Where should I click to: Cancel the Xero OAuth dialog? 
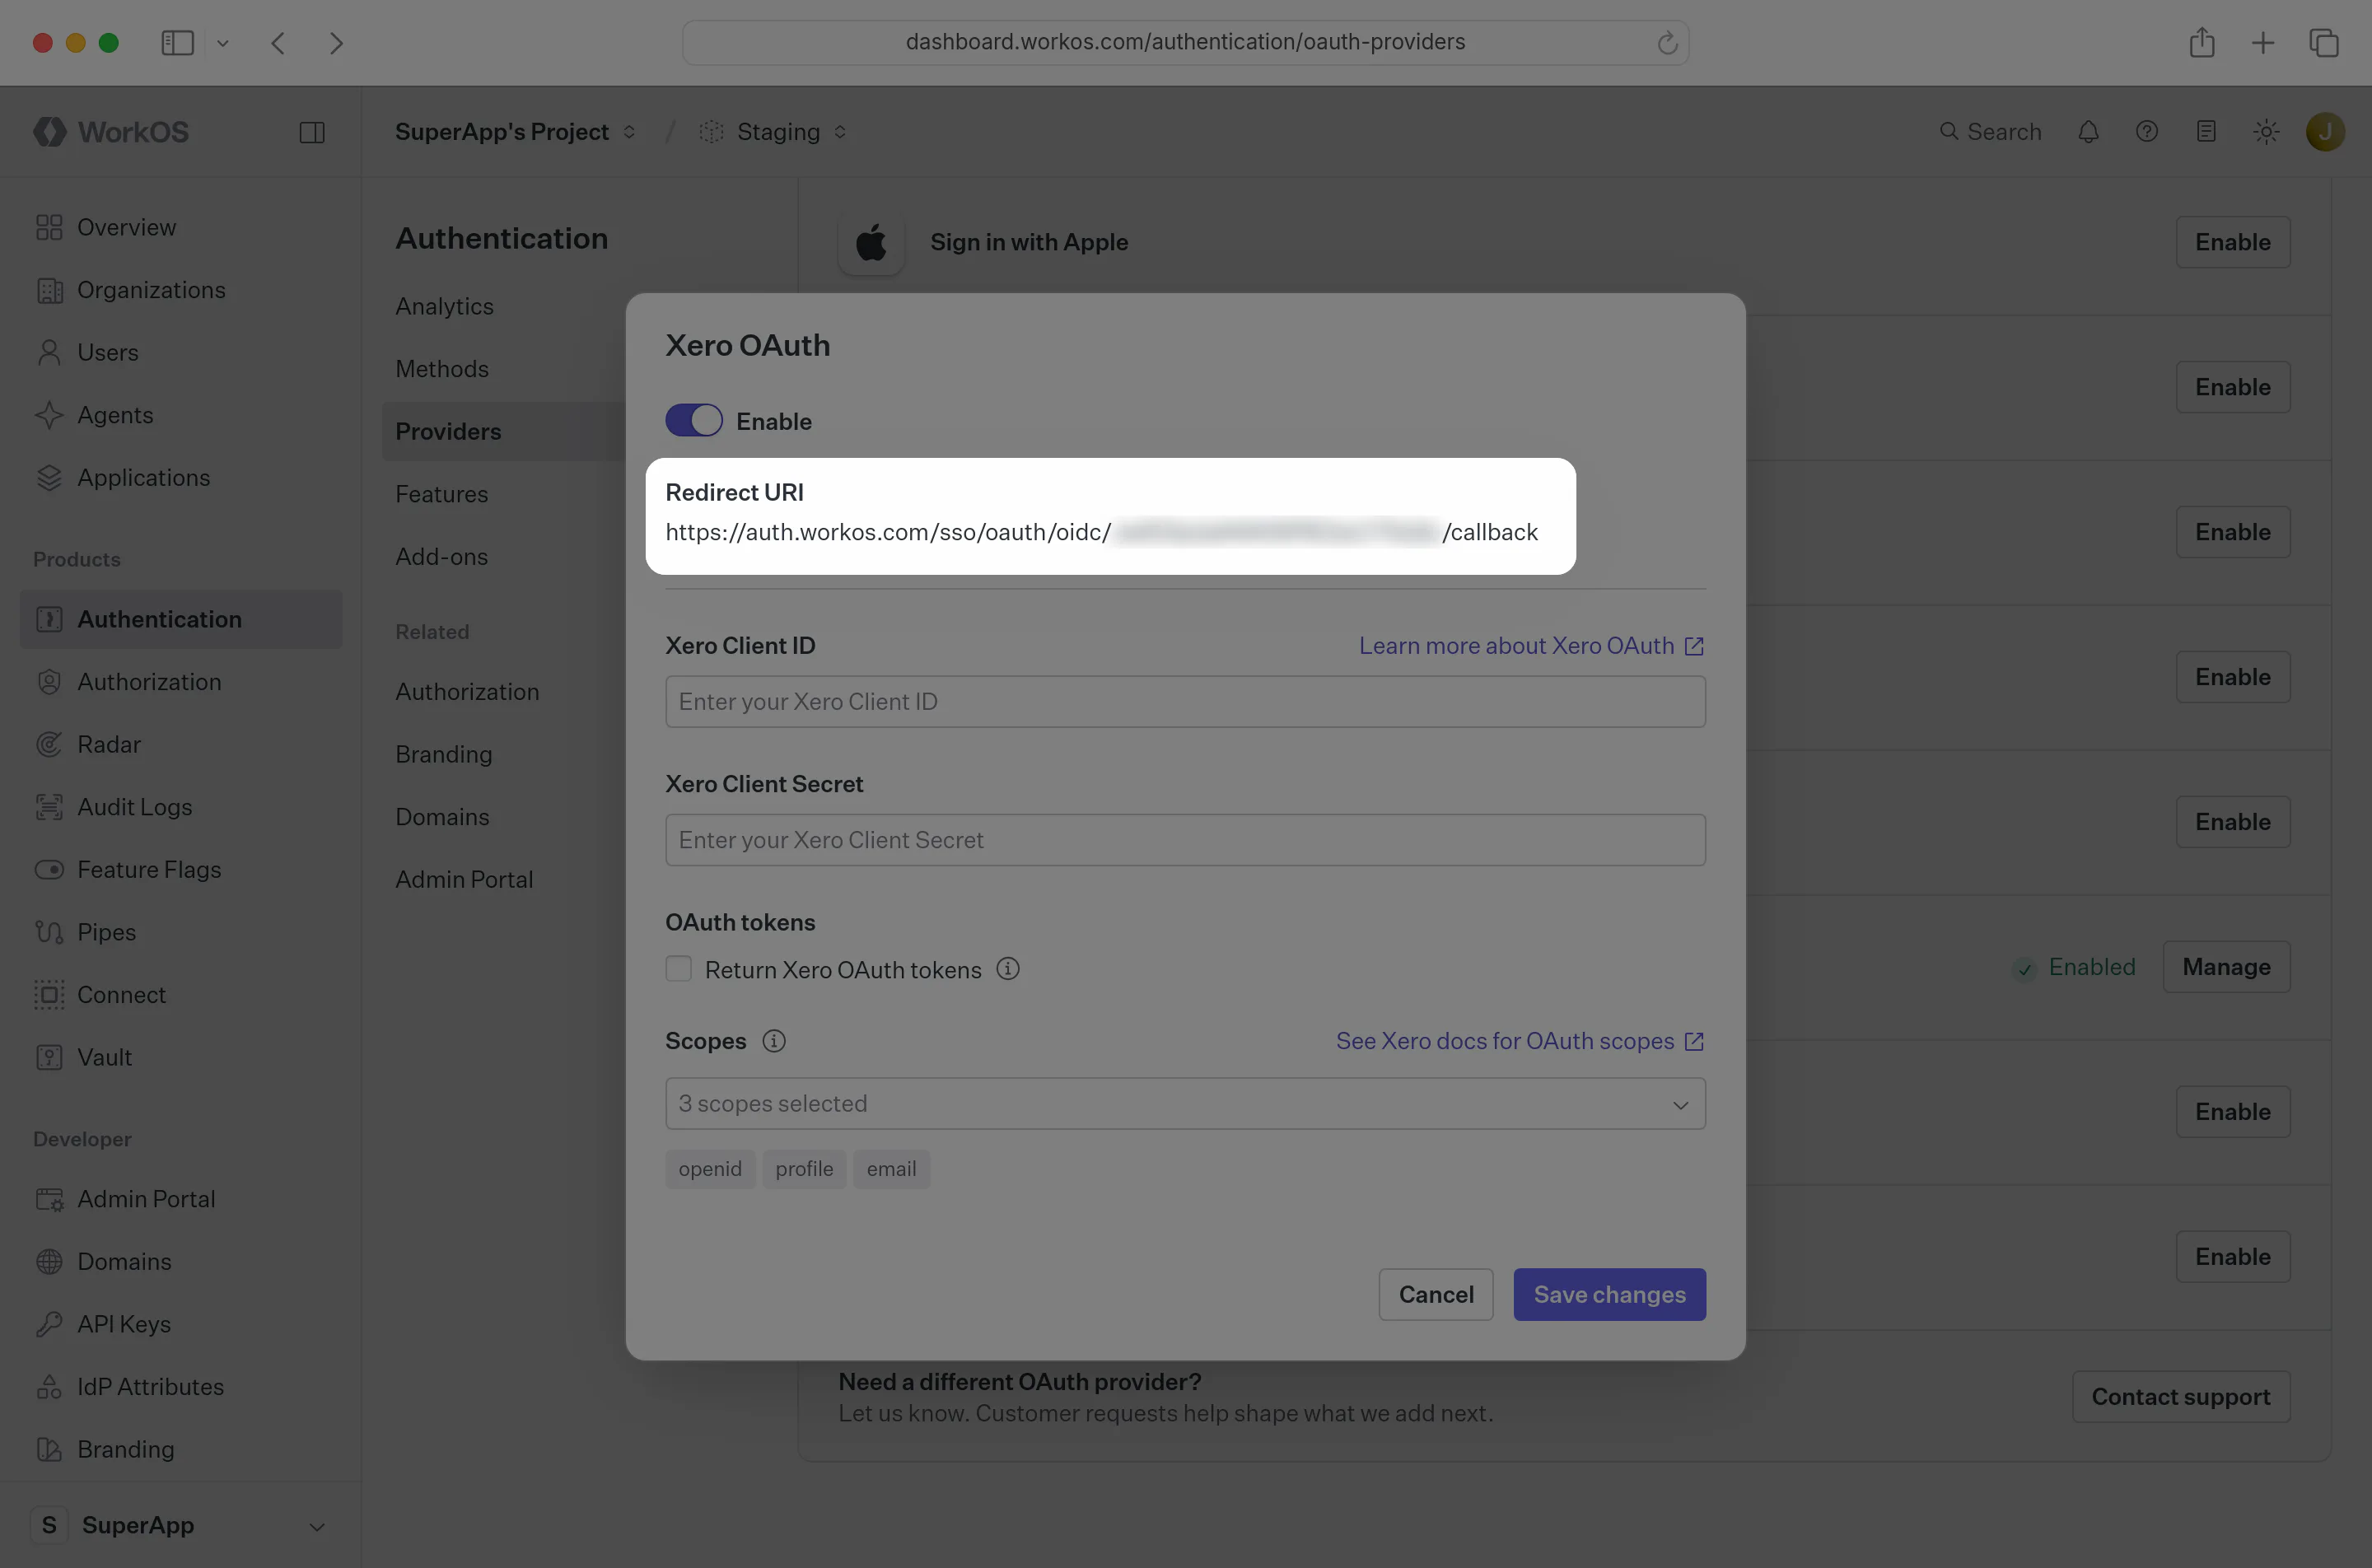pyautogui.click(x=1436, y=1295)
